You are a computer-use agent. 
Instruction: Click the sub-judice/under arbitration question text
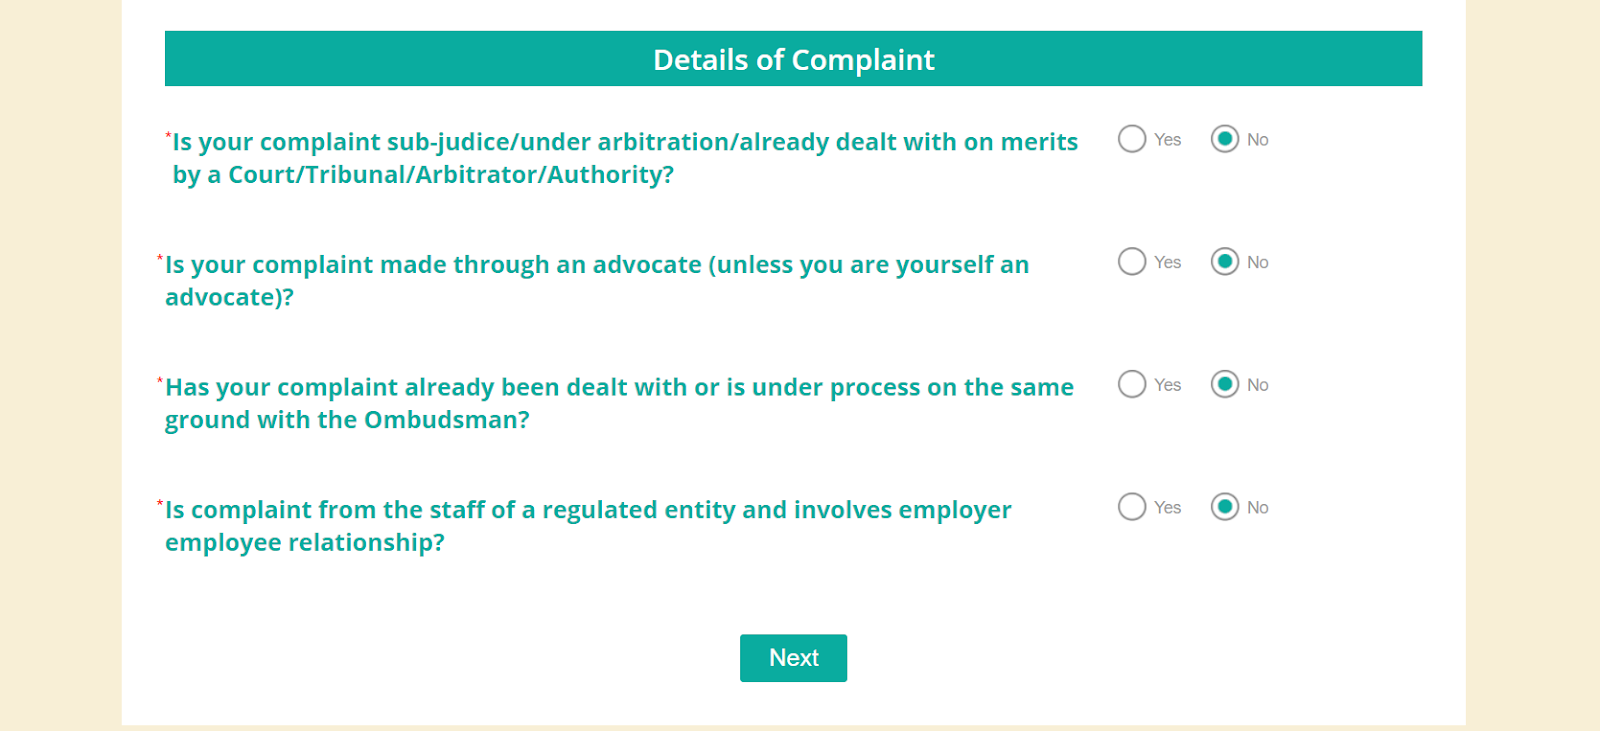coord(624,158)
